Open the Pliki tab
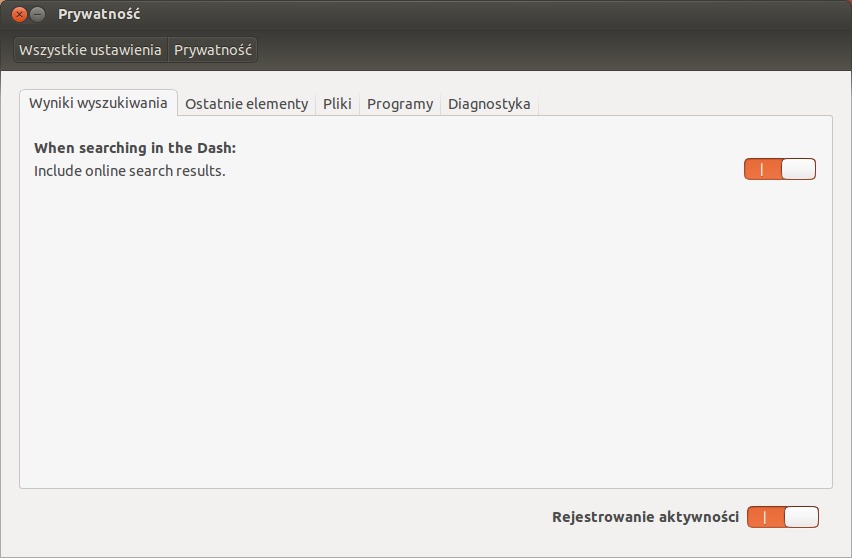The height and width of the screenshot is (558, 852). pyautogui.click(x=337, y=104)
